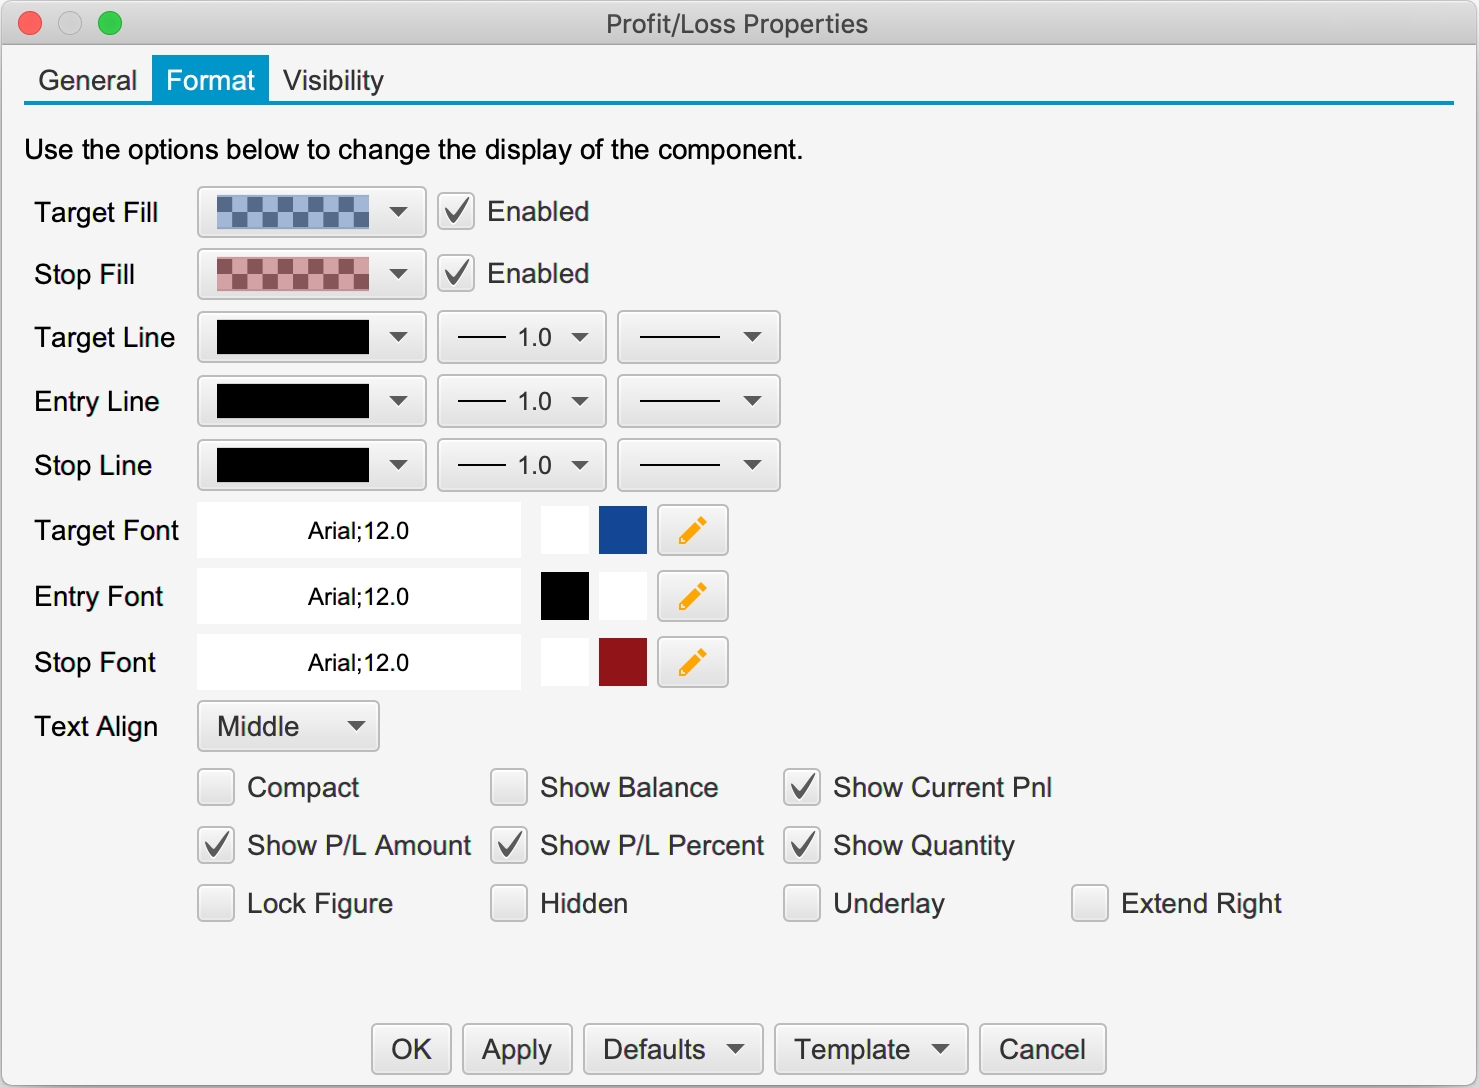Click the blue Target Font background swatch
Image resolution: width=1479 pixels, height=1088 pixels.
tap(623, 530)
